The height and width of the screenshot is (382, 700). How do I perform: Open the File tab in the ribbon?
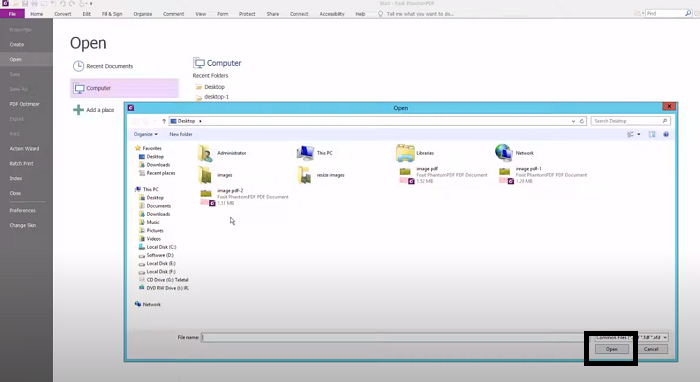(12, 14)
